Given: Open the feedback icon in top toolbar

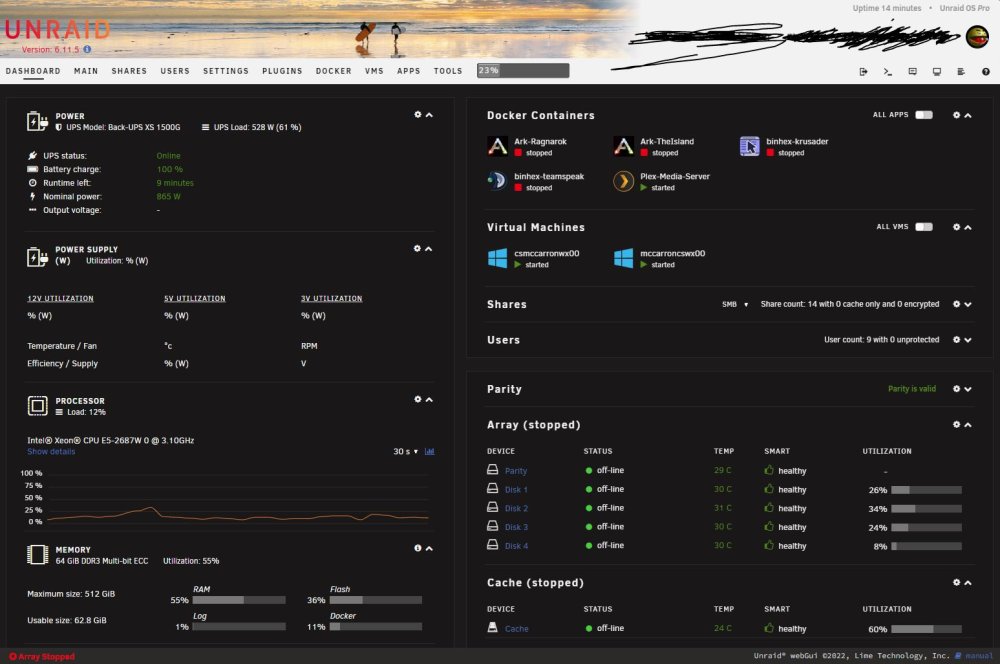Looking at the screenshot, I should tap(912, 71).
